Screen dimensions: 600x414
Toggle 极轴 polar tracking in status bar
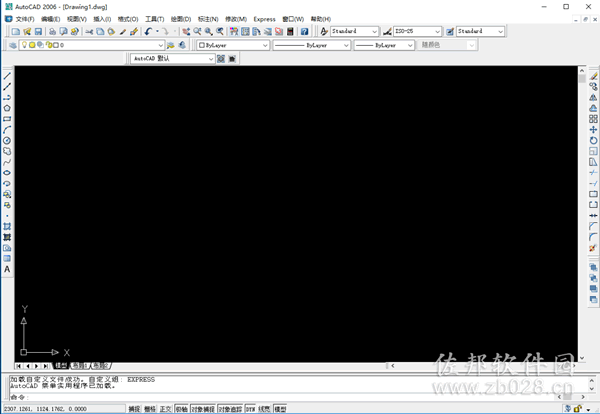[x=181, y=409]
